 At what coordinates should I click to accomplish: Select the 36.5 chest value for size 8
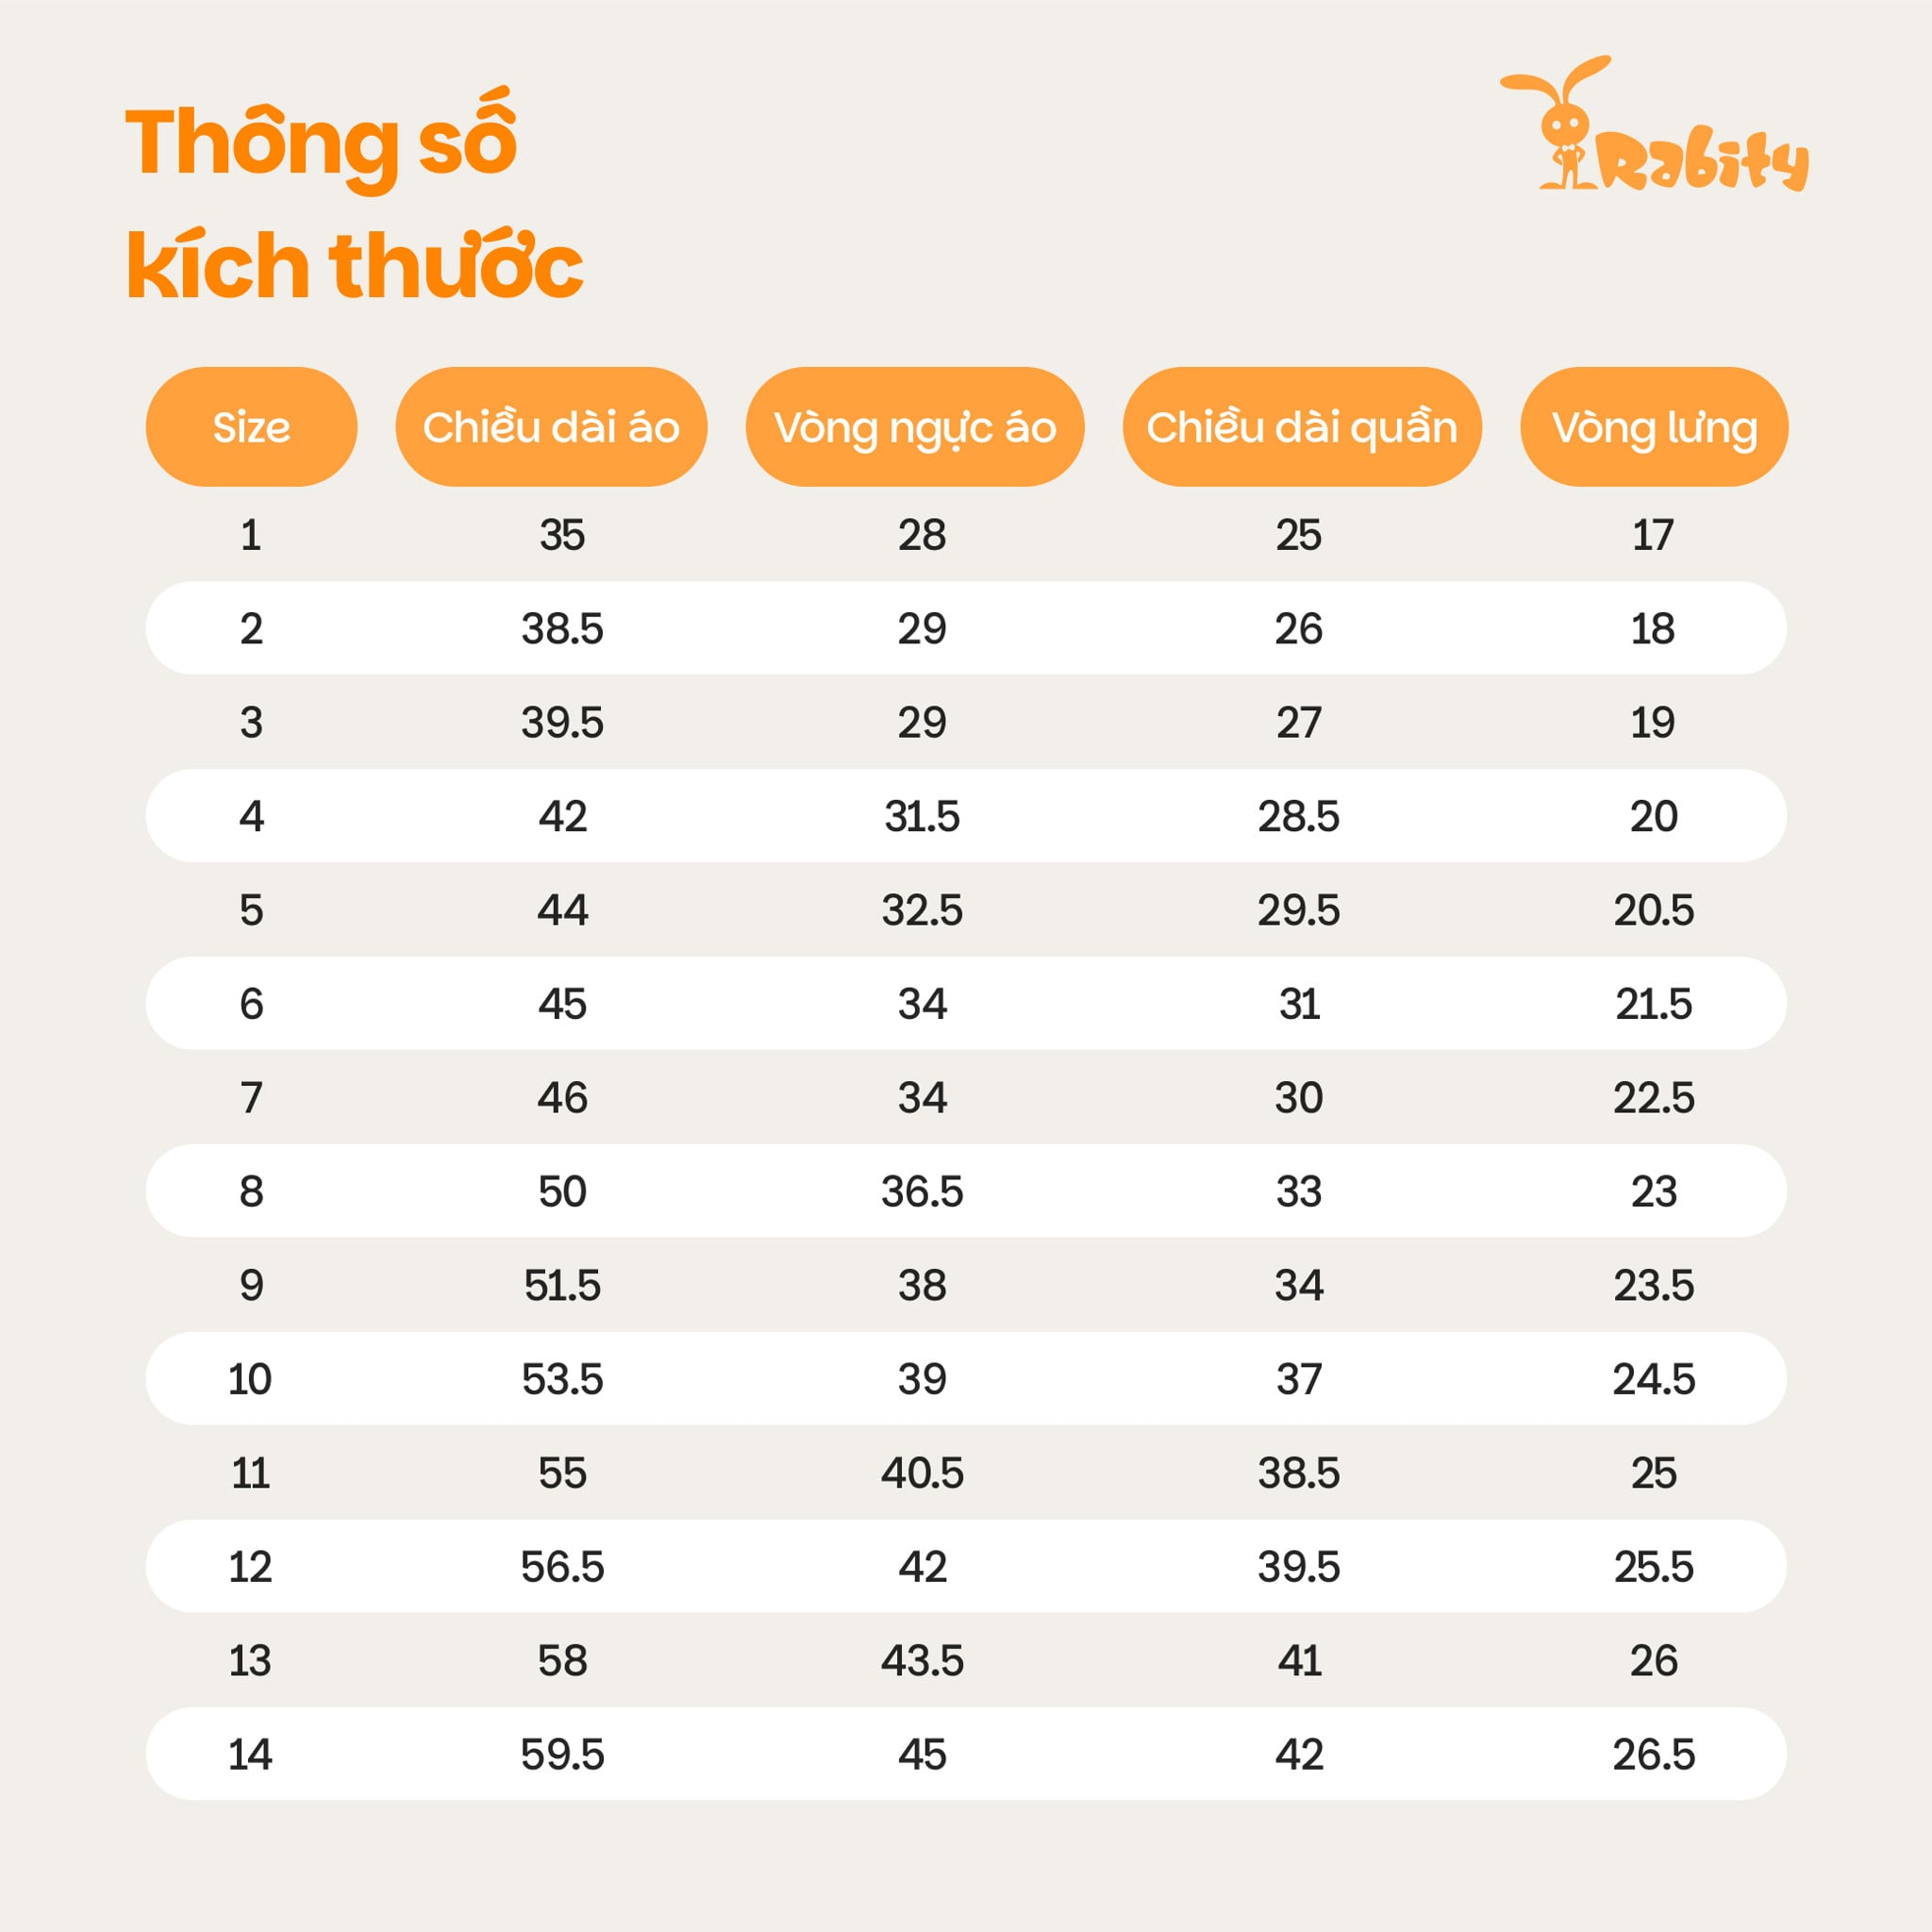click(921, 1191)
